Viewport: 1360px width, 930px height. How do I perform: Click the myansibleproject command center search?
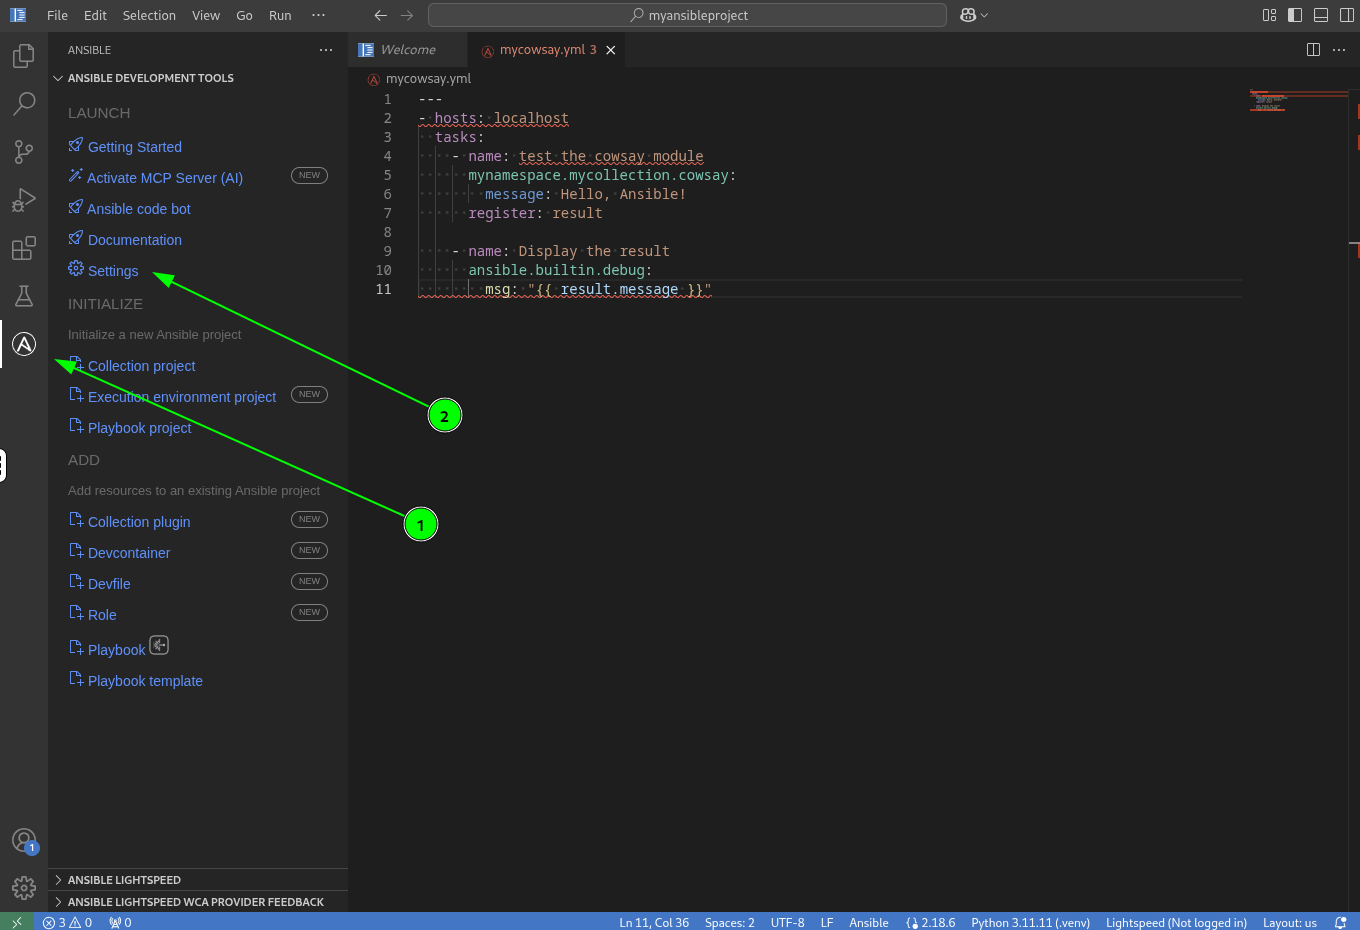(687, 15)
